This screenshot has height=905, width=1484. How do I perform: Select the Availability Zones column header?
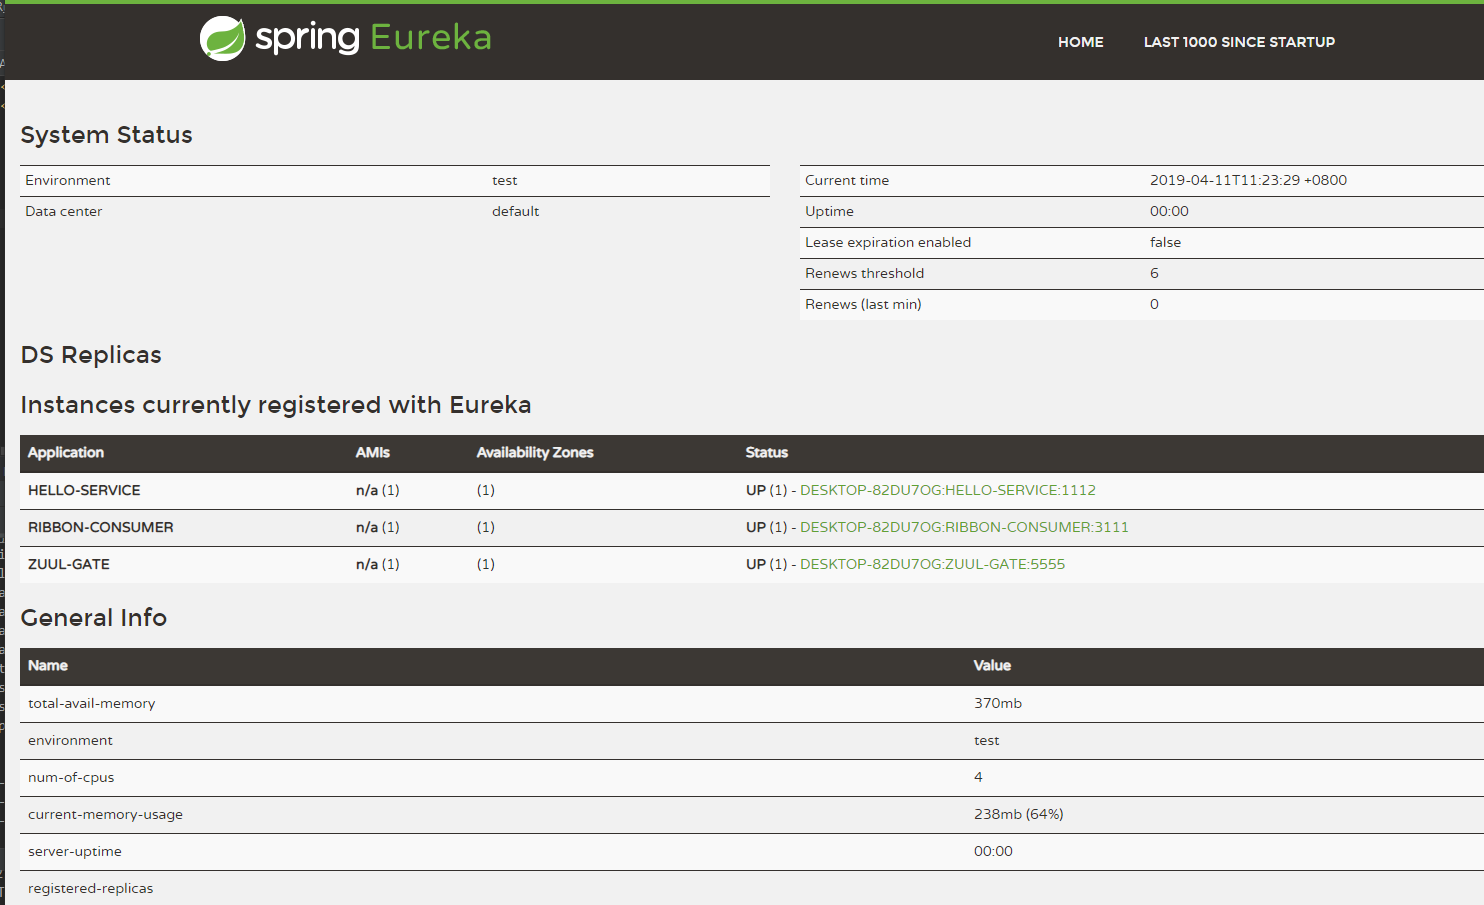535,453
